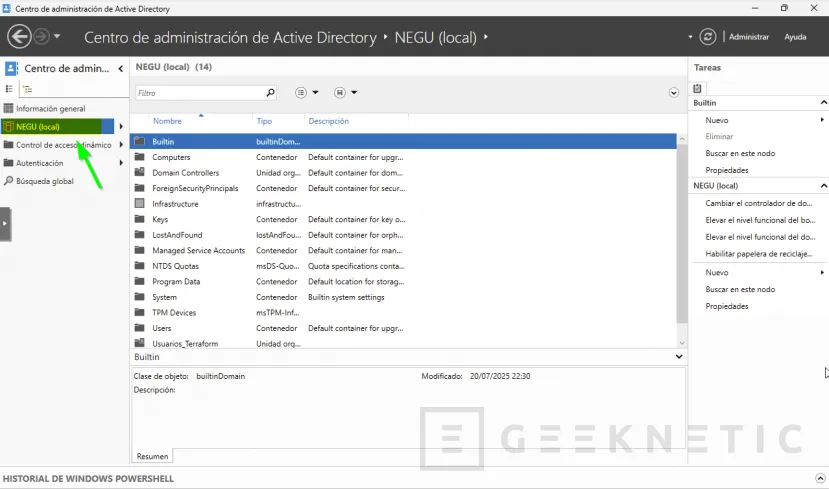This screenshot has height=489, width=829.
Task: Open Nuevo under Builtin tasks
Action: coord(716,120)
